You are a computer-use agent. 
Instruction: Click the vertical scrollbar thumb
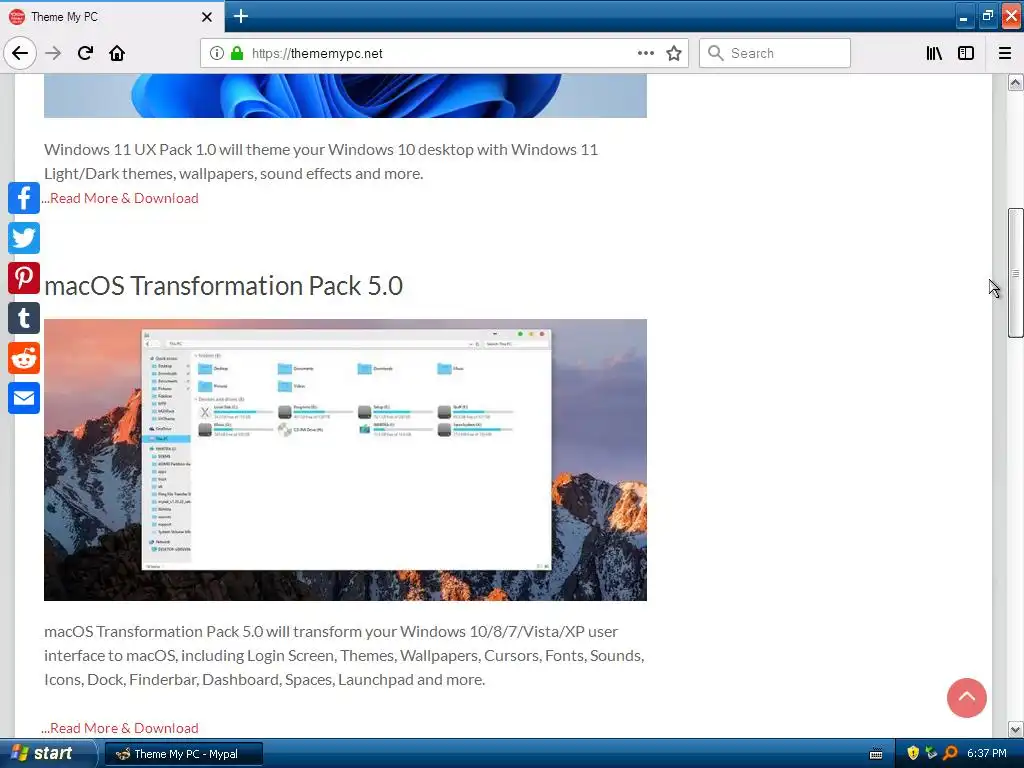1015,272
